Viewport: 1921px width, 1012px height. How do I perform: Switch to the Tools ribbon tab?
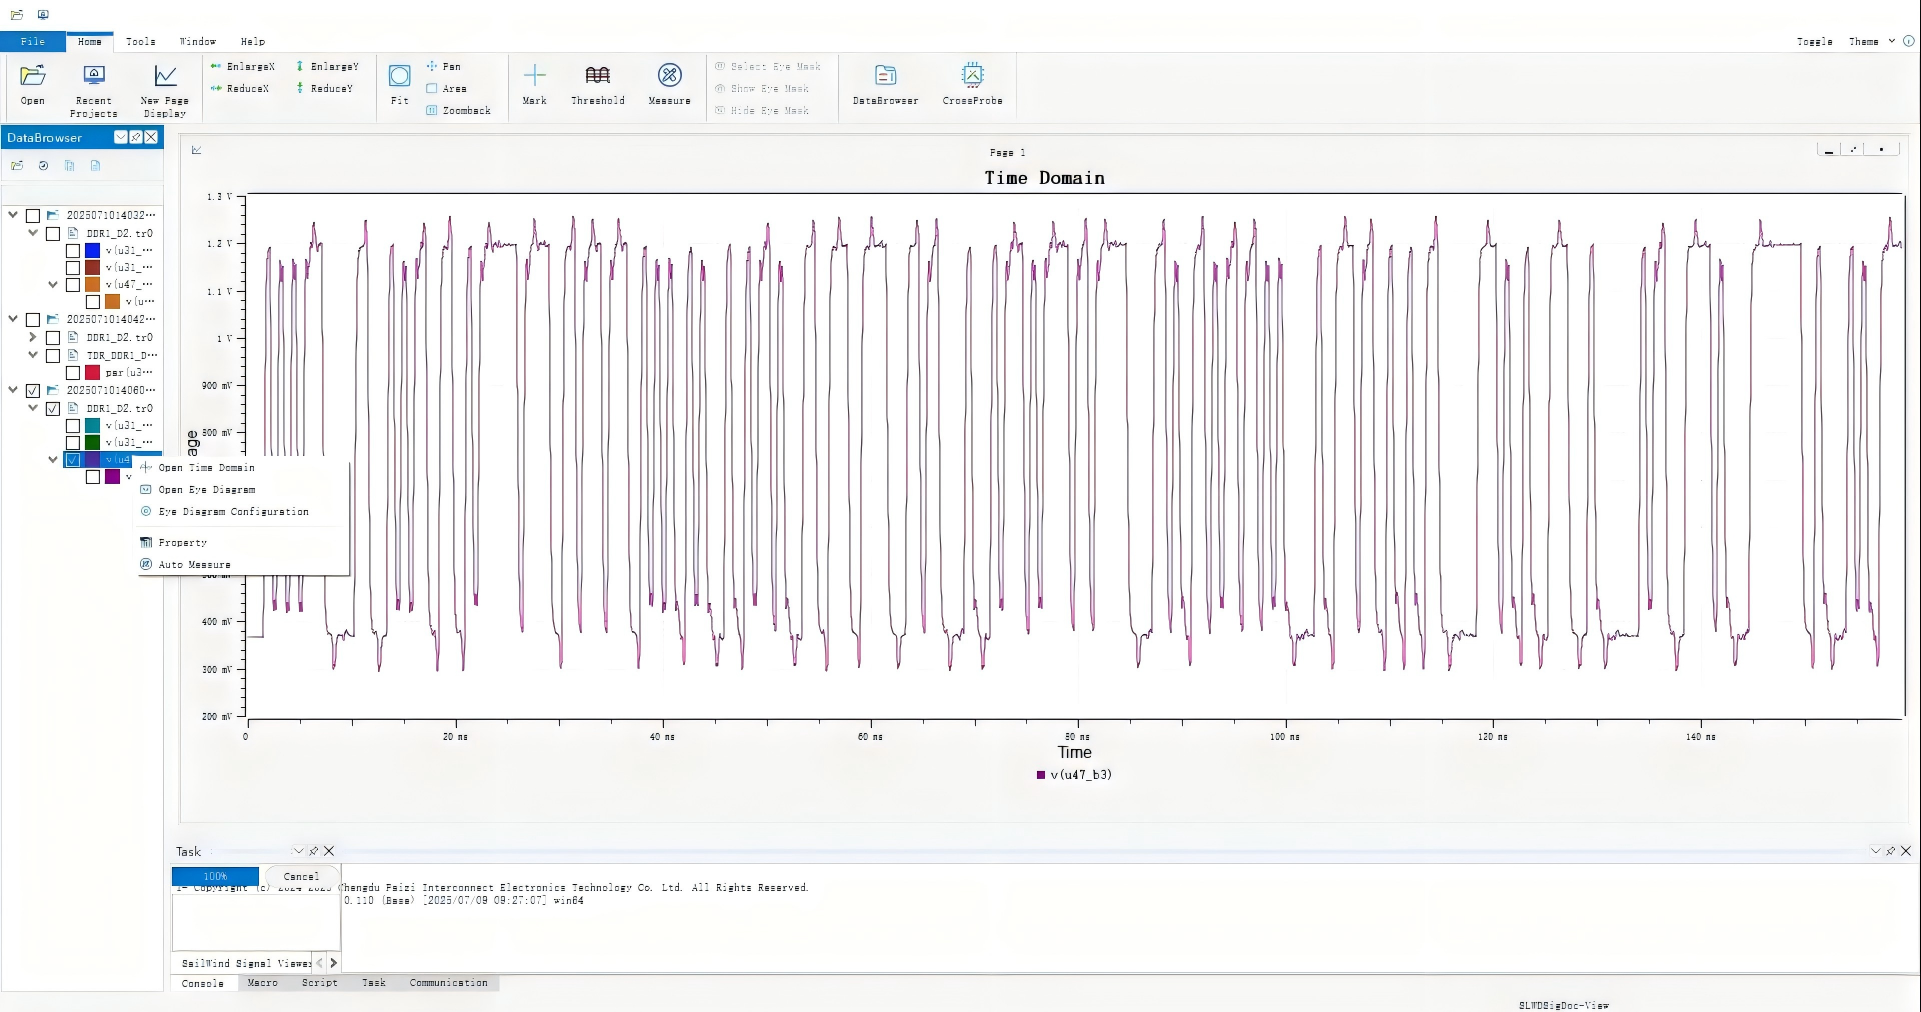[x=141, y=42]
